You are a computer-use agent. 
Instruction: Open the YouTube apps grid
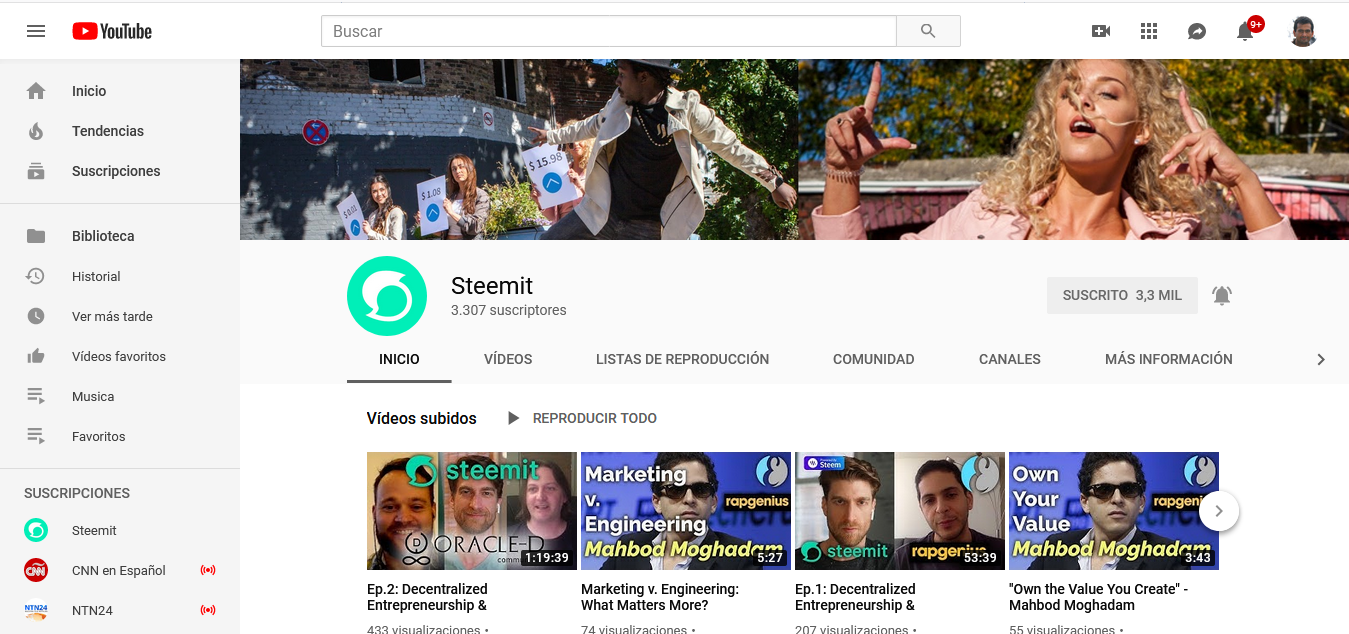click(1149, 31)
